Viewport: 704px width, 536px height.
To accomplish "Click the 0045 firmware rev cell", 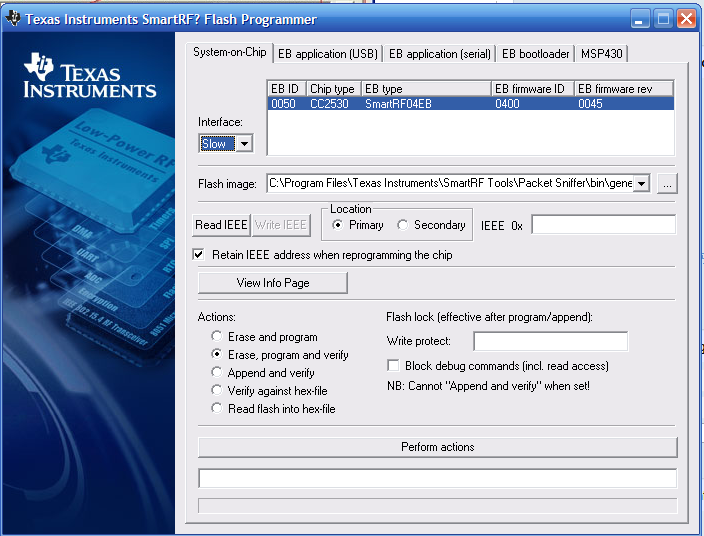I will point(590,104).
